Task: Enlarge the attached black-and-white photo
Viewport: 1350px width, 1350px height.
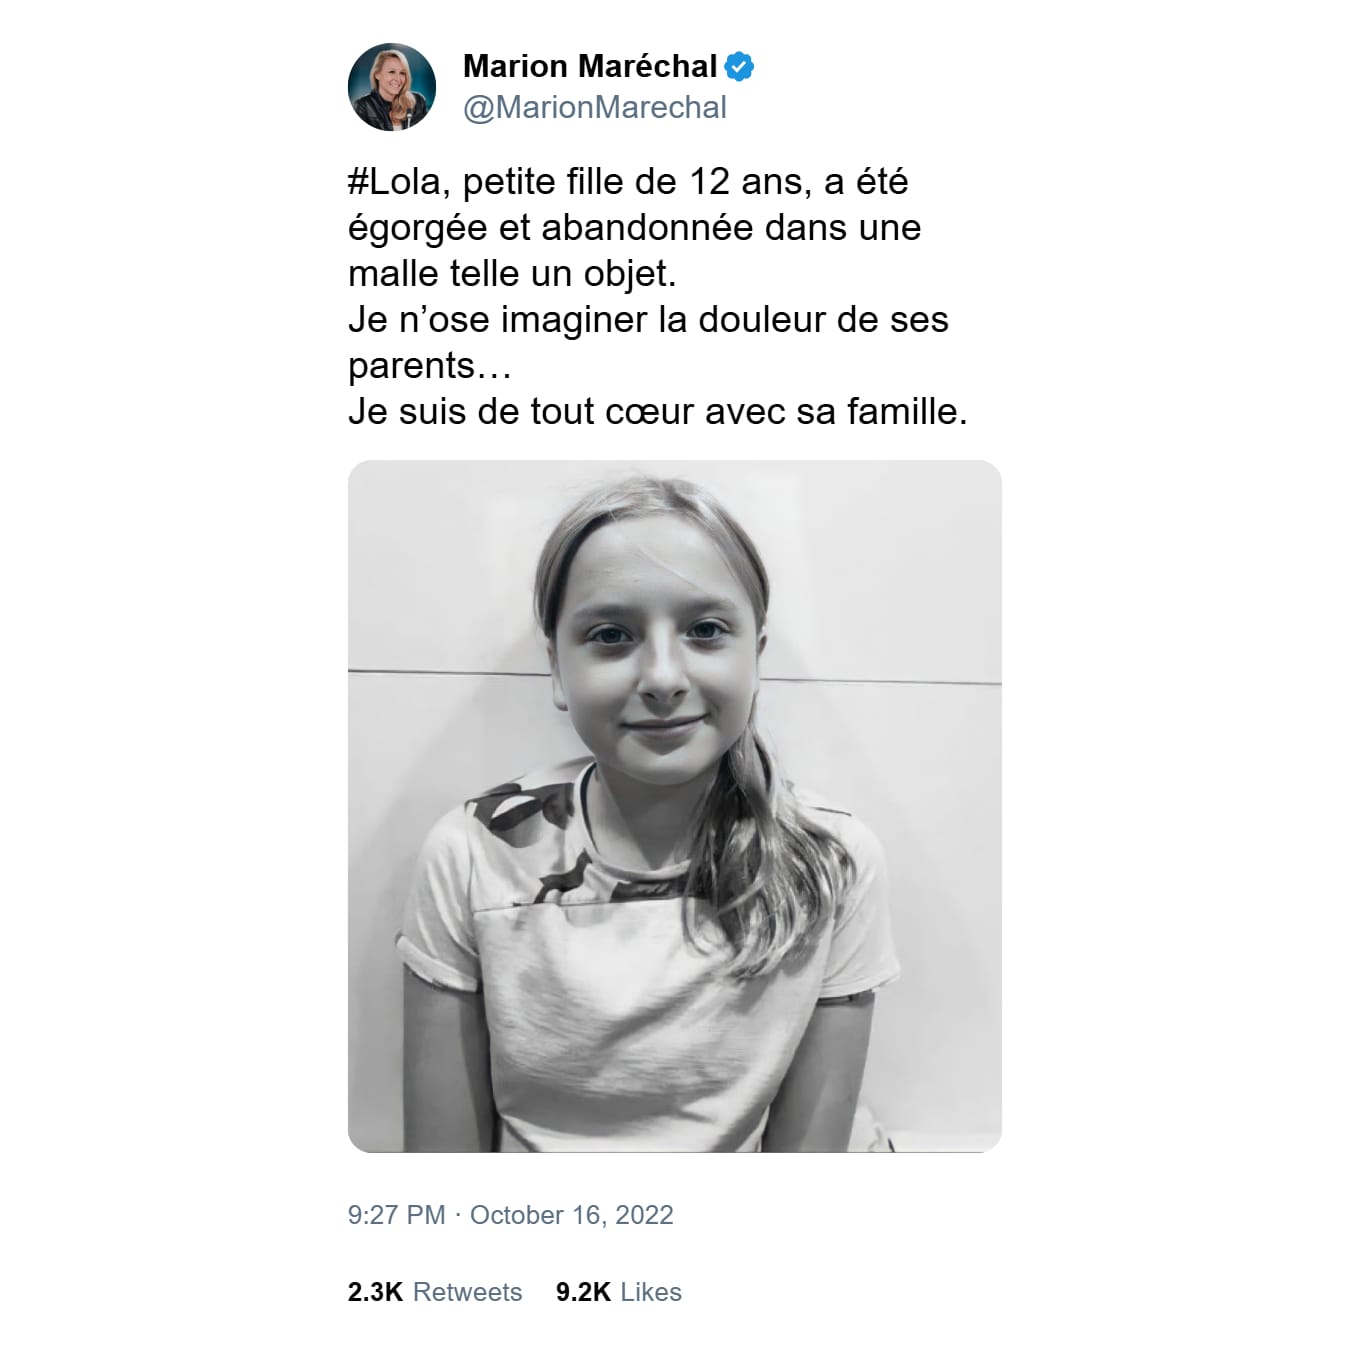Action: pyautogui.click(x=675, y=806)
